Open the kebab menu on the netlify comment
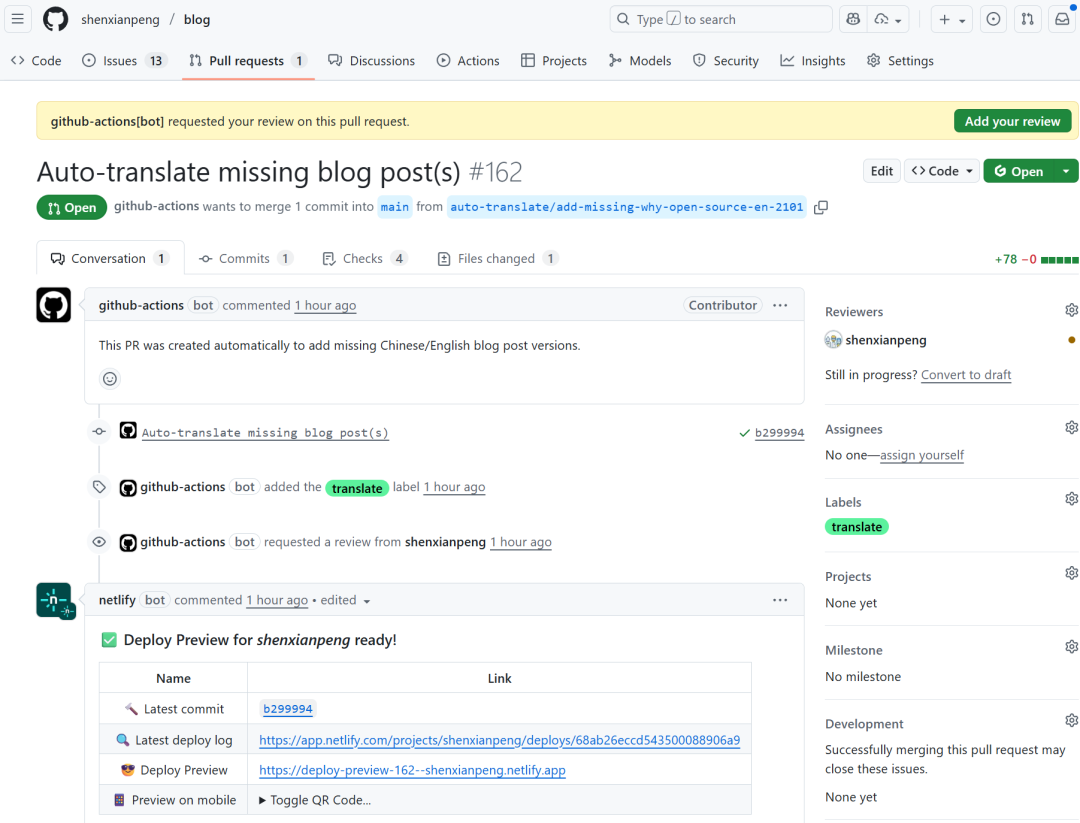The image size is (1080, 823). (780, 599)
